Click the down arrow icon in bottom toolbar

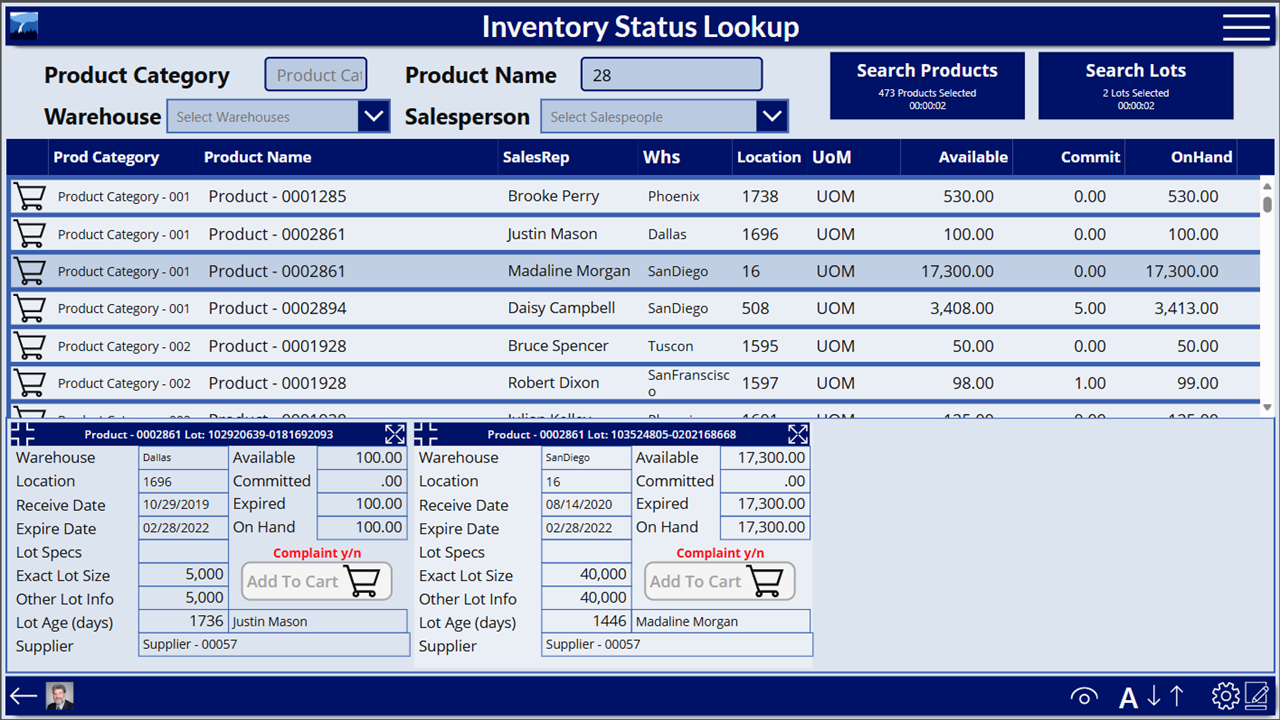[x=1156, y=696]
